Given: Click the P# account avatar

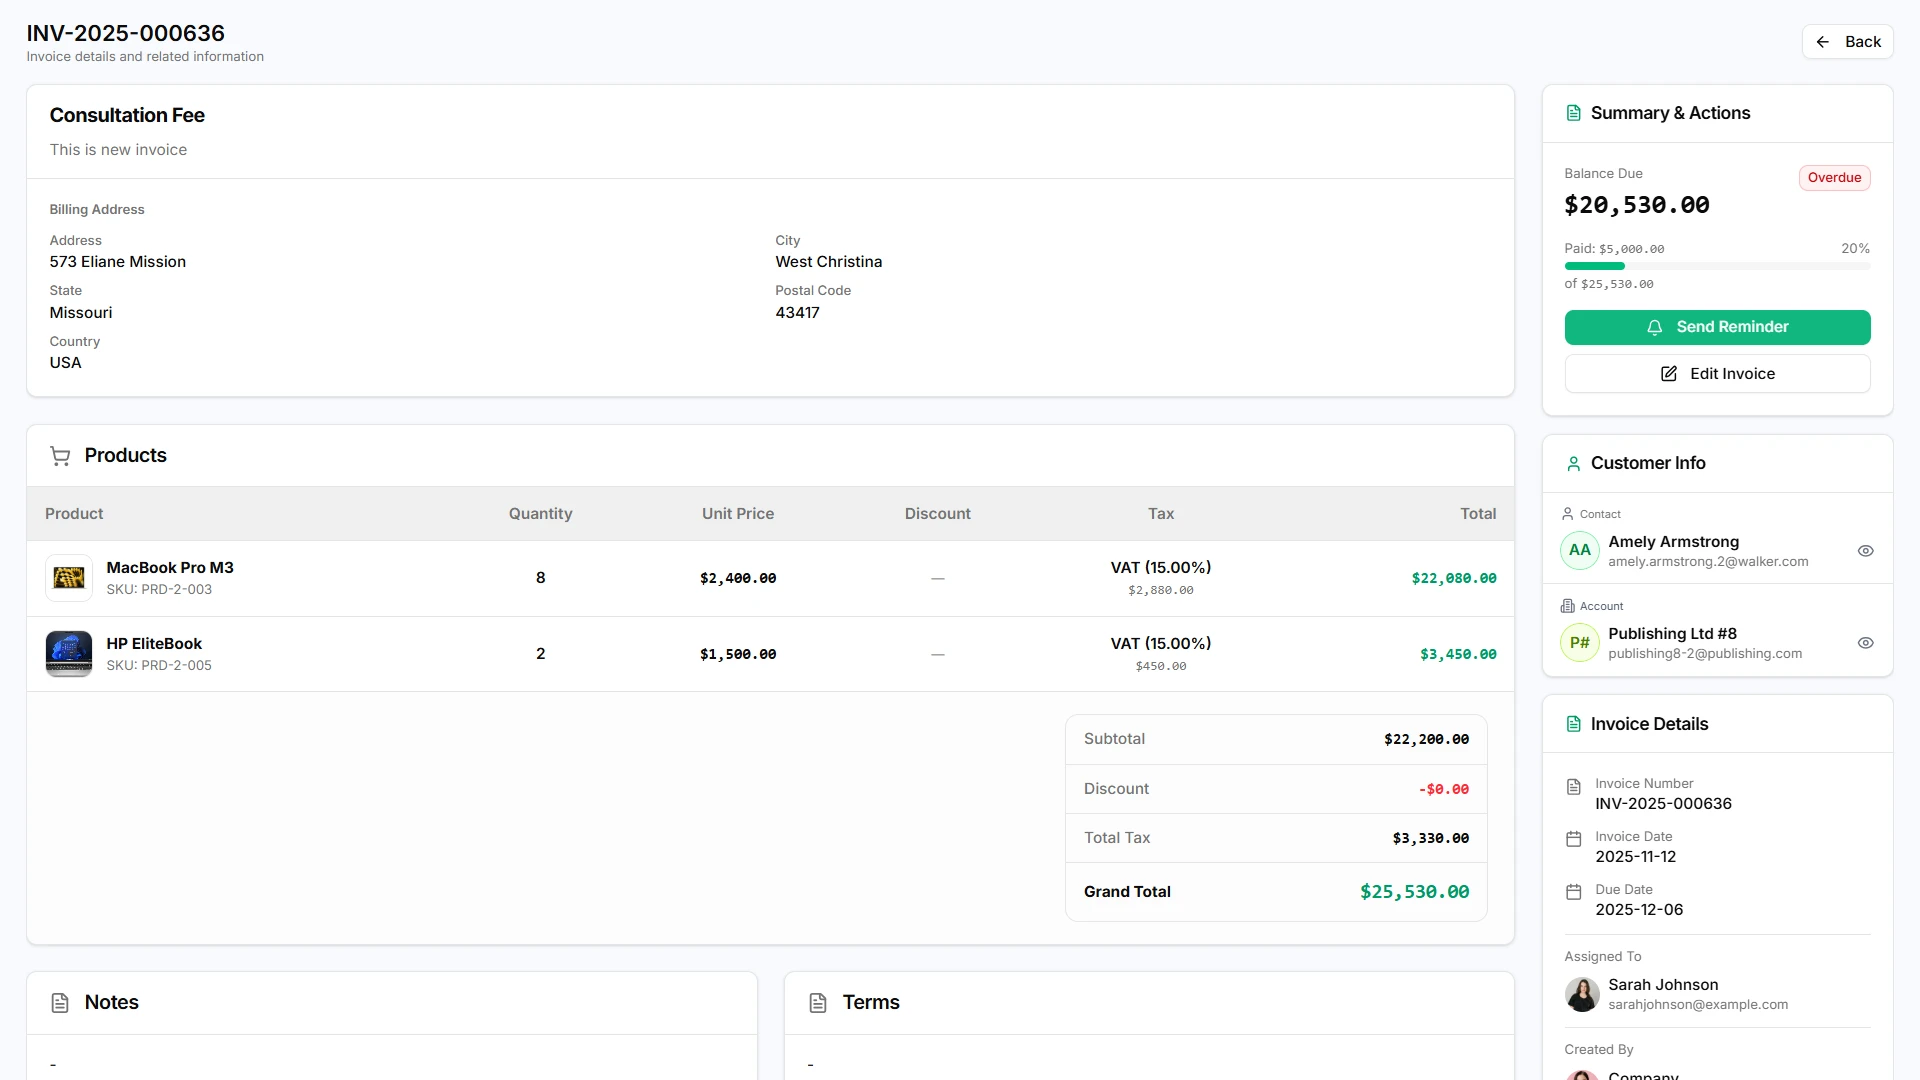Looking at the screenshot, I should click(1580, 643).
